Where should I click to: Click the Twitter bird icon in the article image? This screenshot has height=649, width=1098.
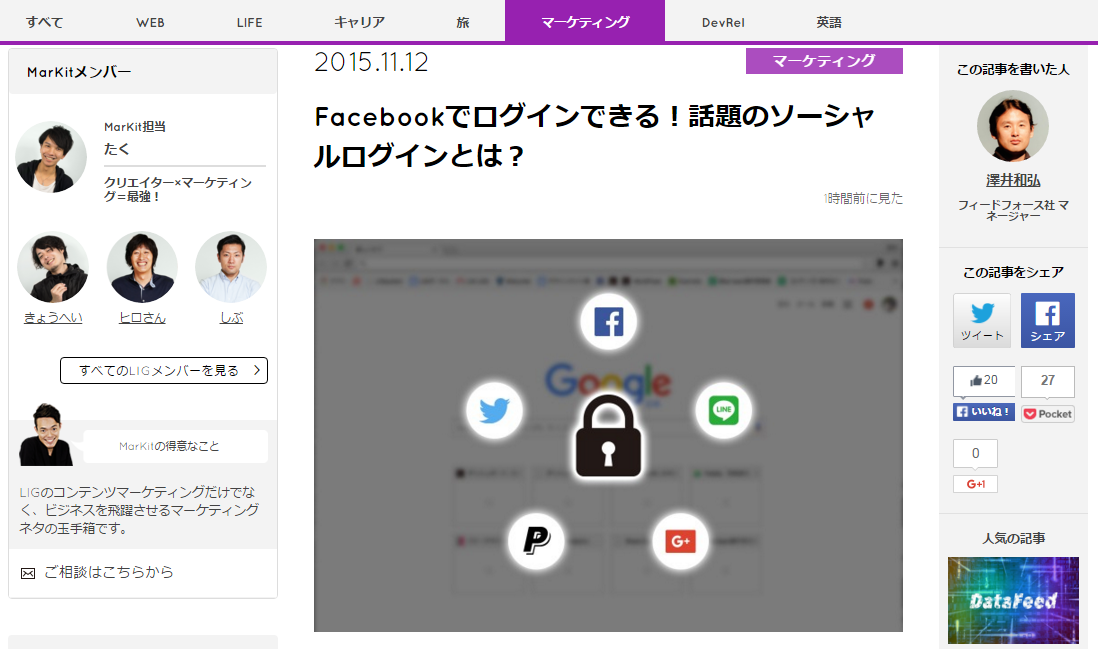point(494,410)
